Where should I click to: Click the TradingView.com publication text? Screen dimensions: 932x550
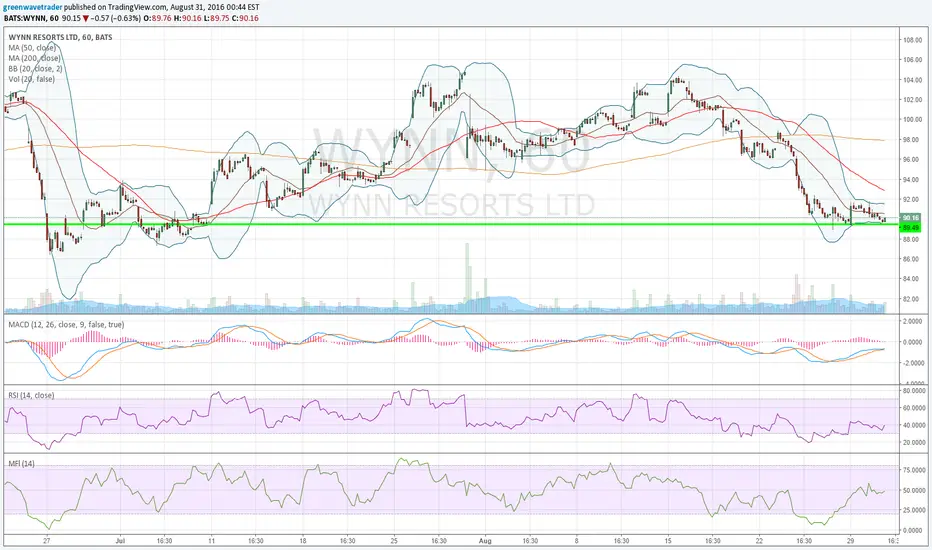[137, 8]
